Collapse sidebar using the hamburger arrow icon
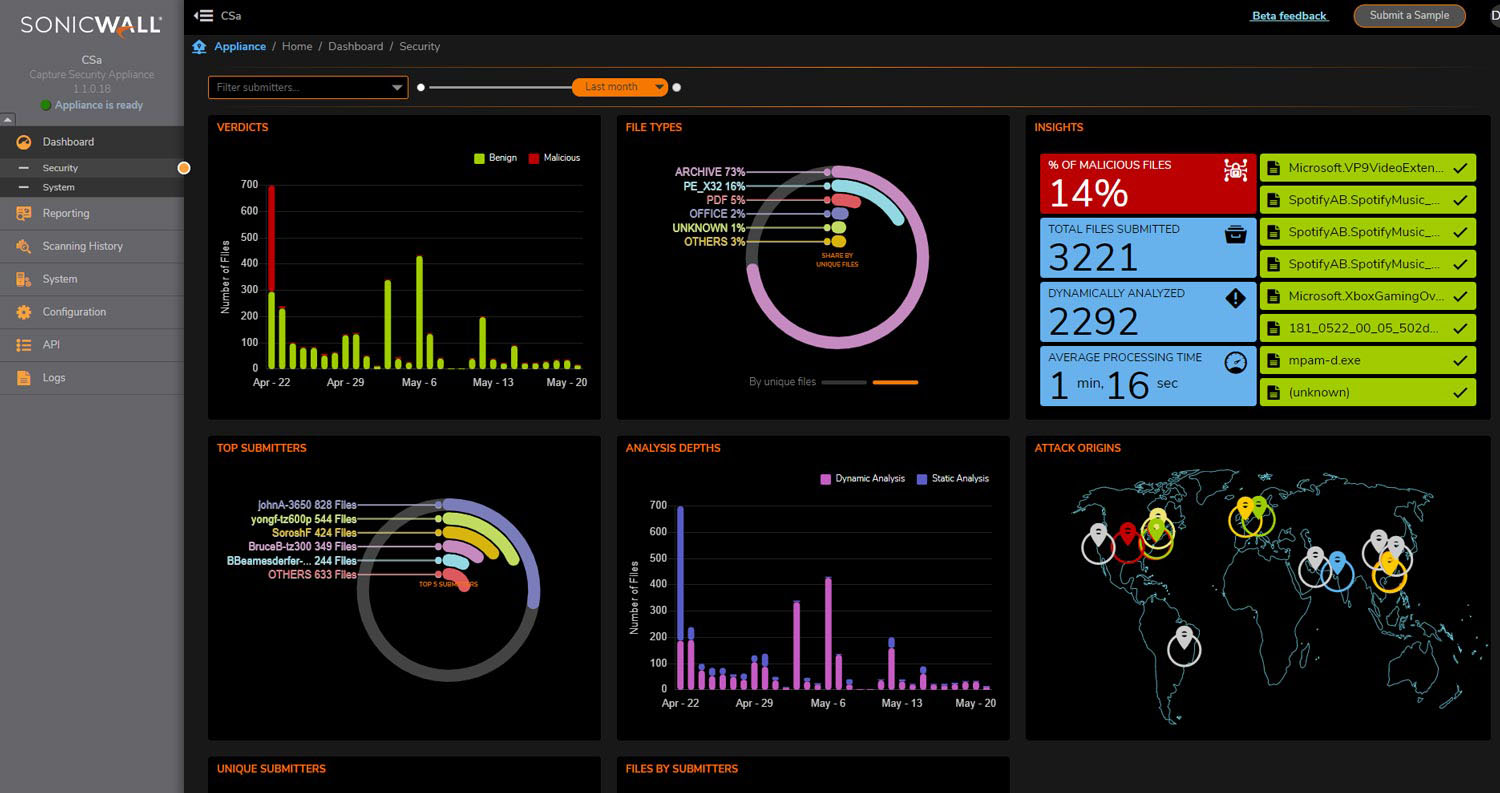Image resolution: width=1500 pixels, height=793 pixels. pos(204,15)
